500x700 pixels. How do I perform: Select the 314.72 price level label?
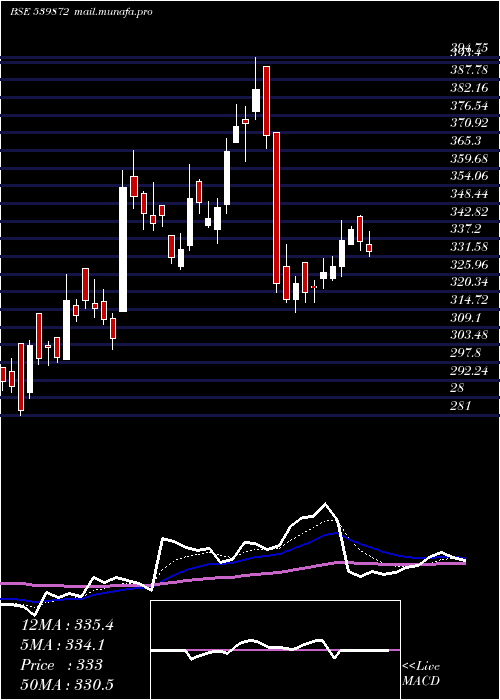[469, 300]
